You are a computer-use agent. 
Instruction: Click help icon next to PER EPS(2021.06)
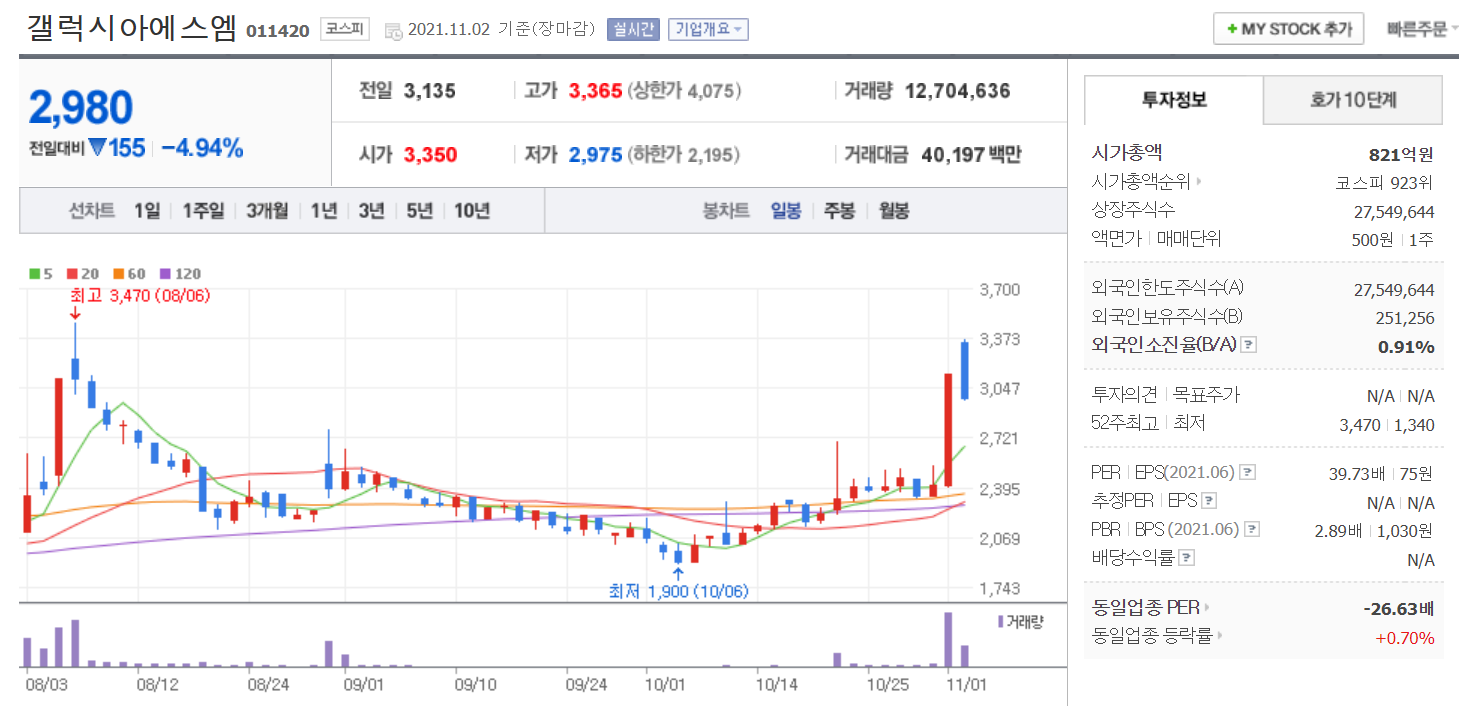point(1248,472)
